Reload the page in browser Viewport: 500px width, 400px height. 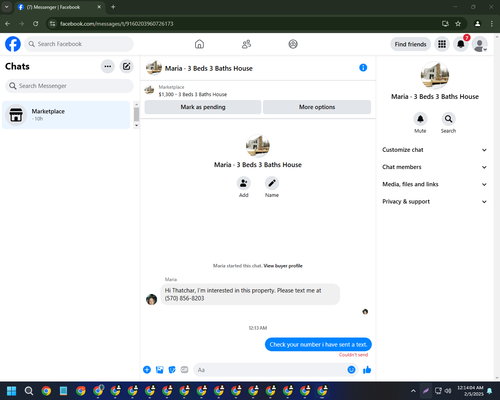point(35,24)
